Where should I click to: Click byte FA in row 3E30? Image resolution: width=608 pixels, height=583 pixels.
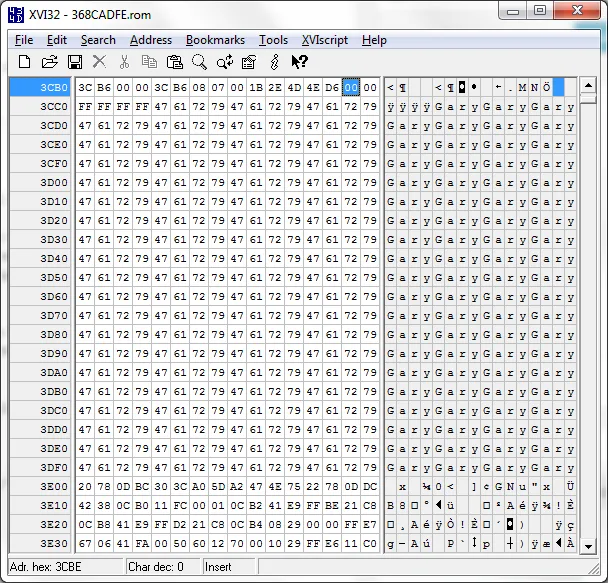[142, 543]
